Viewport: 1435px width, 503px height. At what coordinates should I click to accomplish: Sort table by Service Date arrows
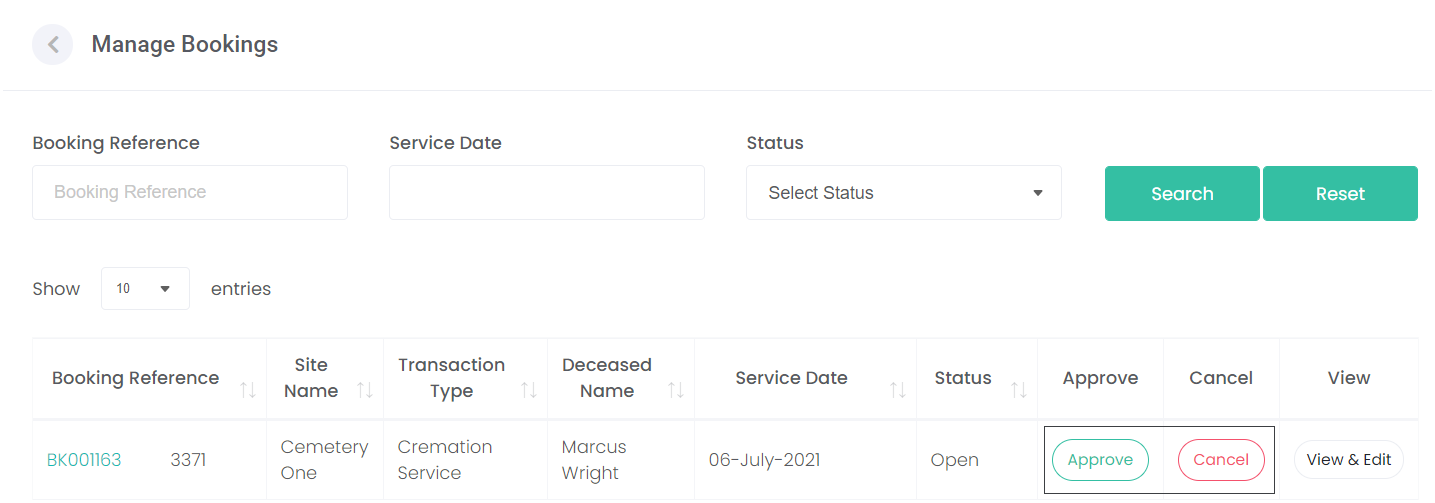coord(898,390)
